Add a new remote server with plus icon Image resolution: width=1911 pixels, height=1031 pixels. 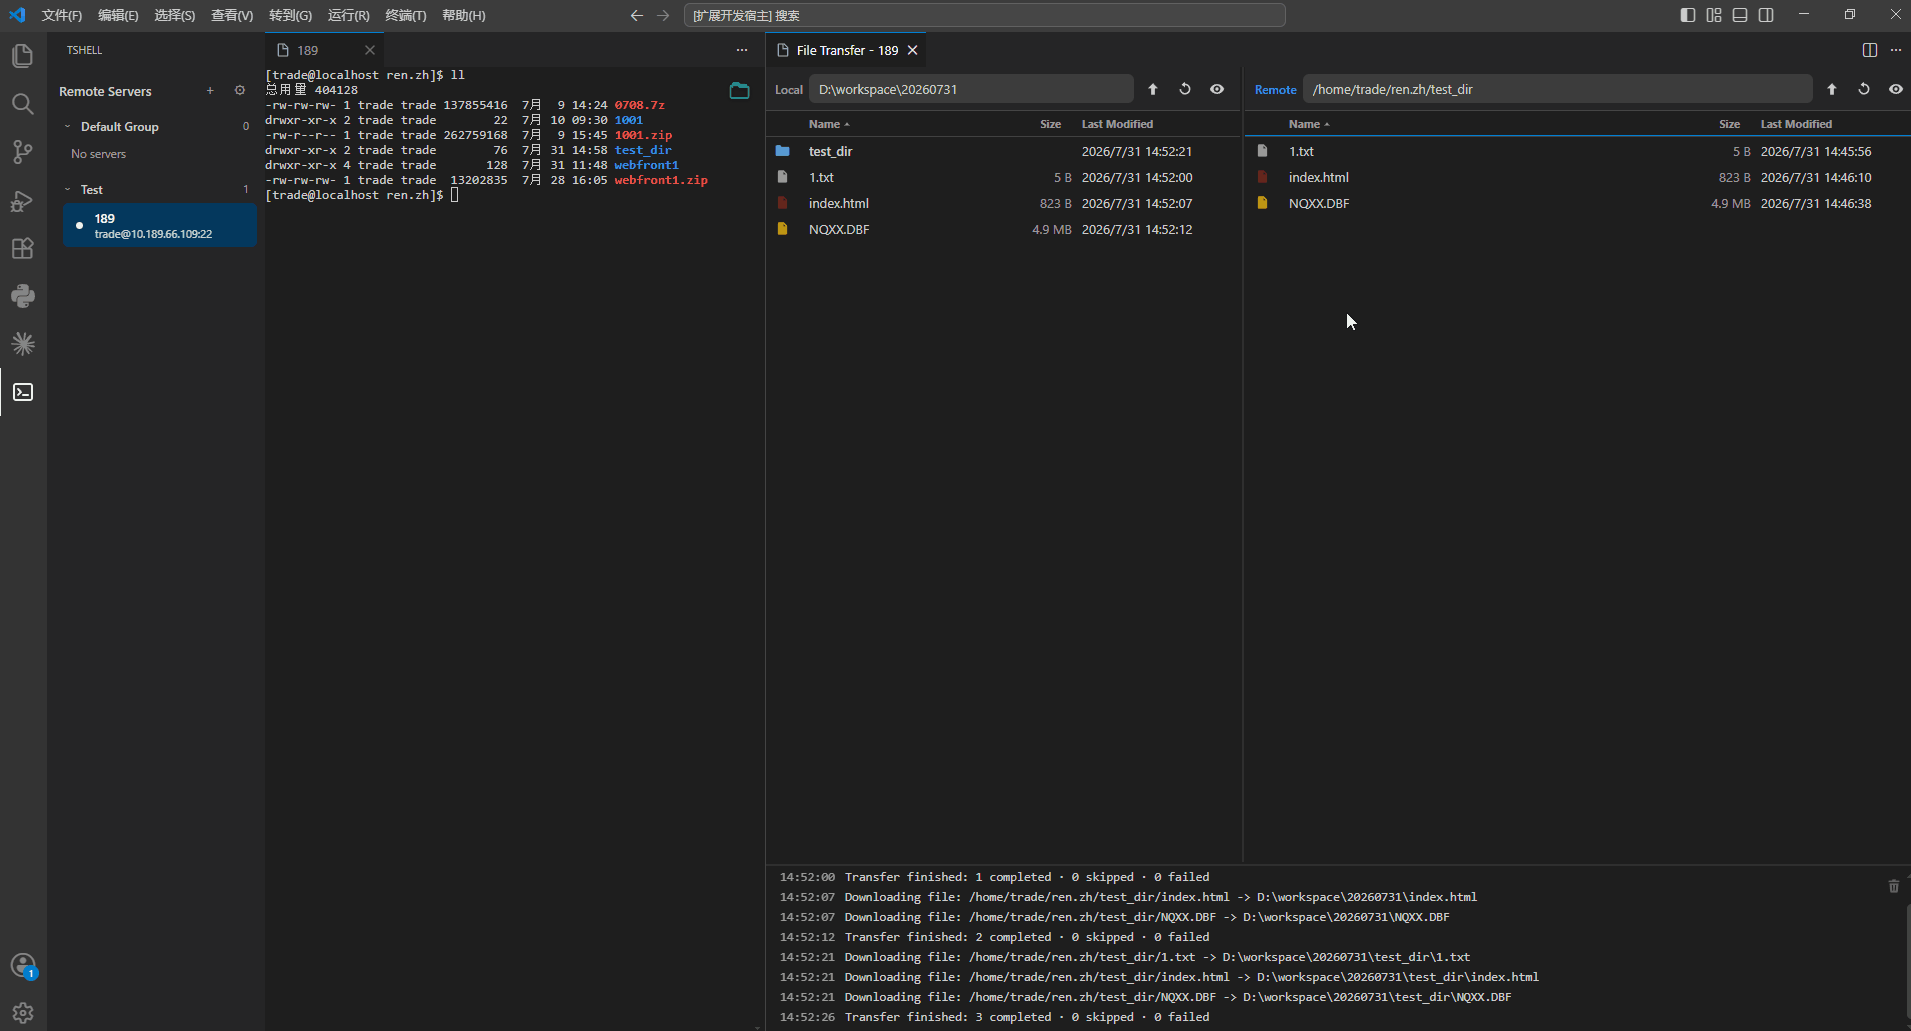210,91
